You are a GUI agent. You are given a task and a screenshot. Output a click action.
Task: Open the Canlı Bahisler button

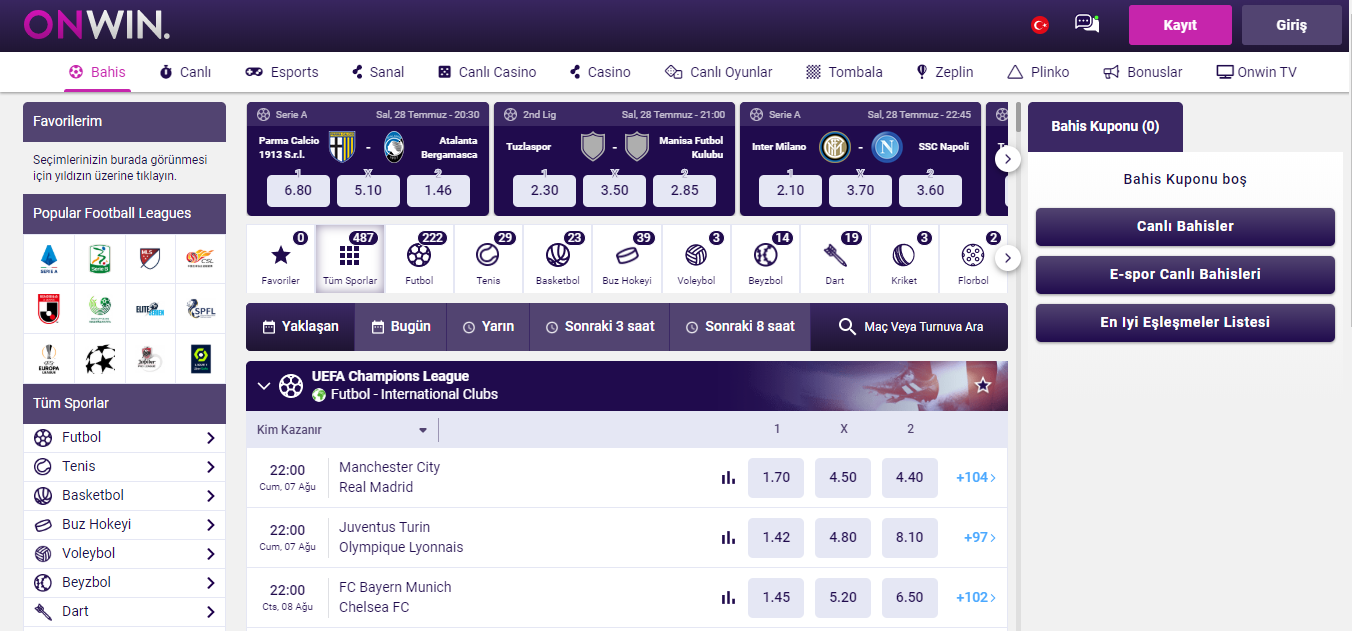point(1185,226)
